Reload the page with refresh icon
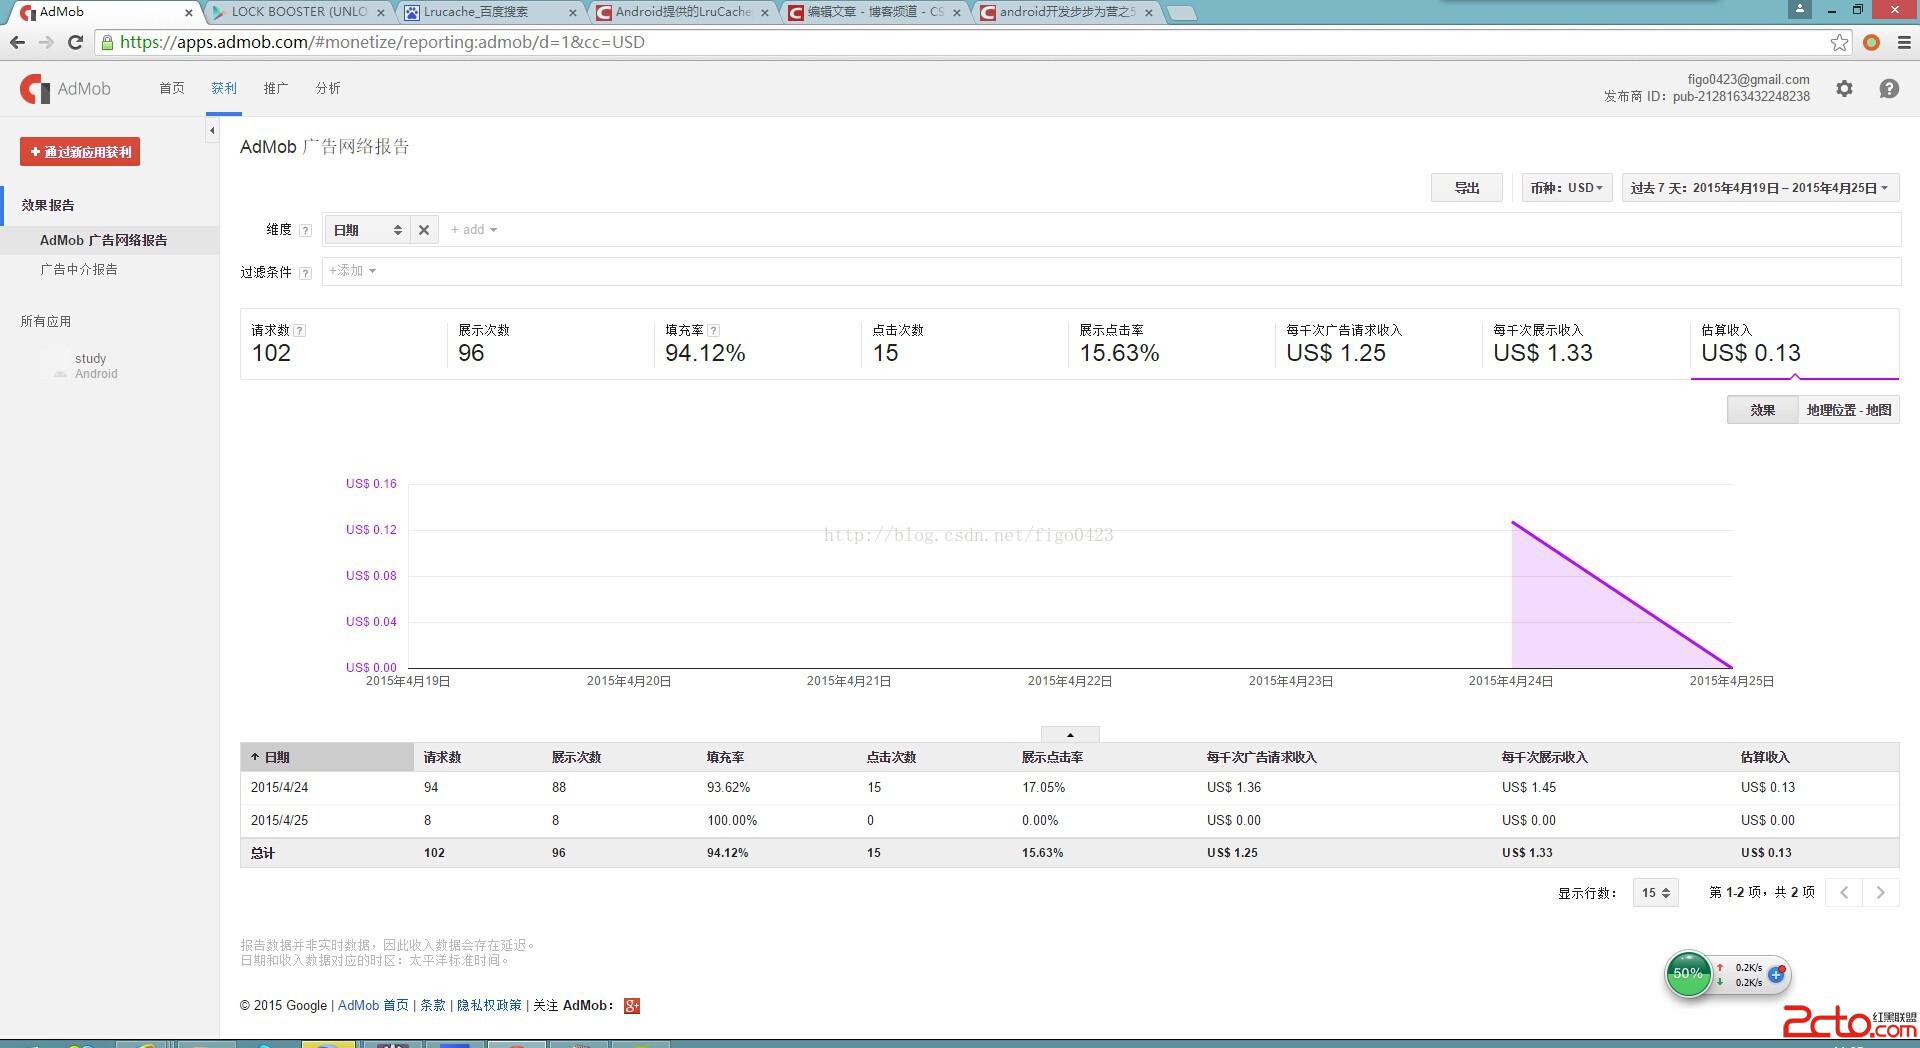Screen dimensions: 1920x1048 pyautogui.click(x=75, y=42)
